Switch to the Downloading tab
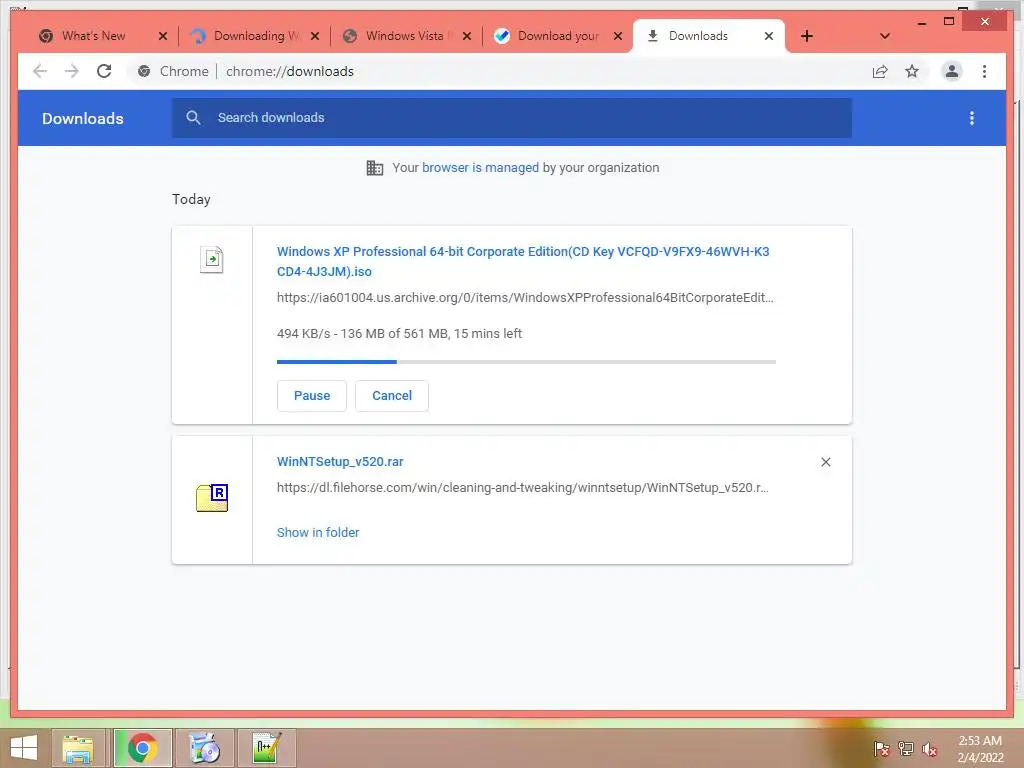The height and width of the screenshot is (768, 1024). point(256,36)
